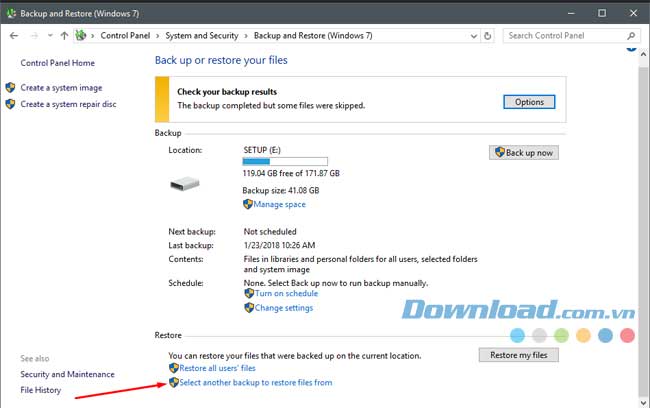
Task: Go up one level with the up arrow
Action: (64, 36)
